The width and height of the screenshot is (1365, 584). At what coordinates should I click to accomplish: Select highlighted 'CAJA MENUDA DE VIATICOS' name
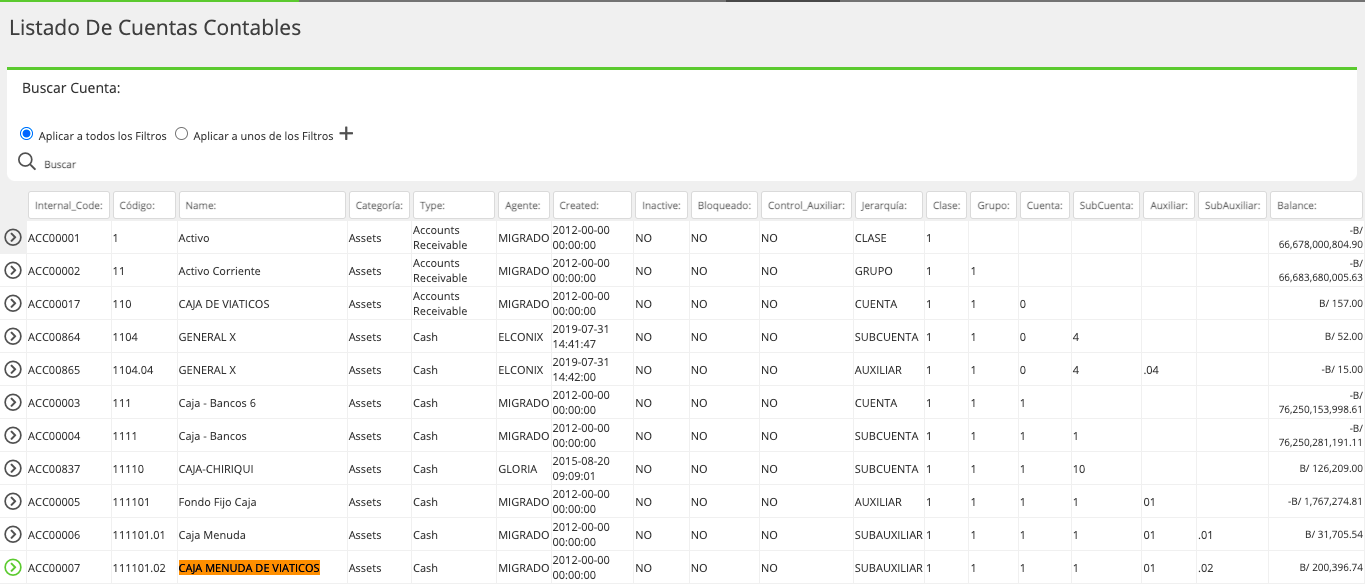pos(249,568)
